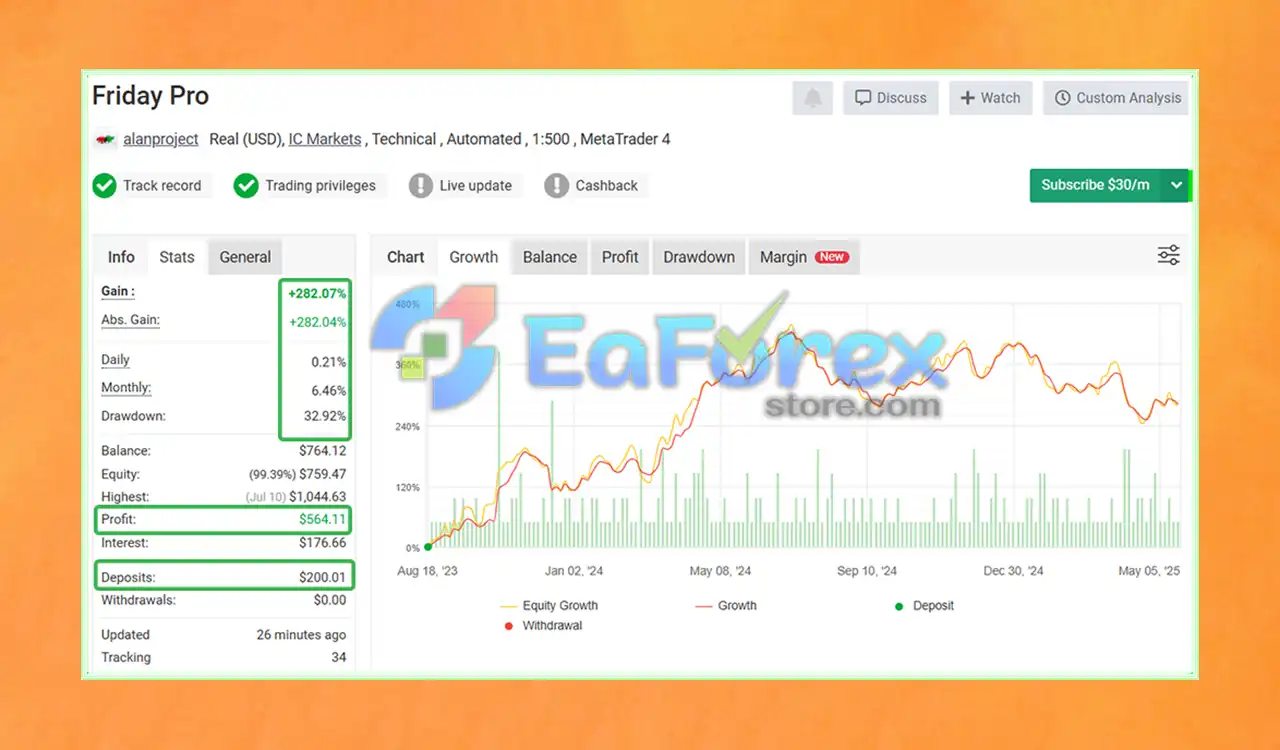1280x750 pixels.
Task: Click the Track record green check icon
Action: 104,186
